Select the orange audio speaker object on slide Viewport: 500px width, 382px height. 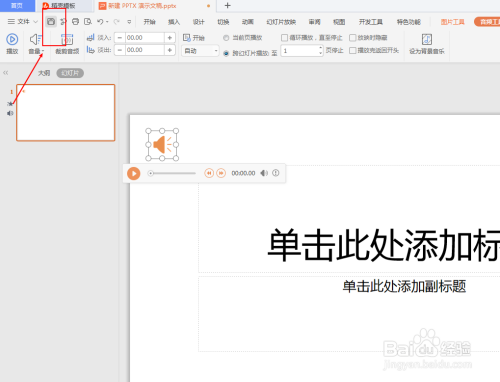pyautogui.click(x=162, y=145)
